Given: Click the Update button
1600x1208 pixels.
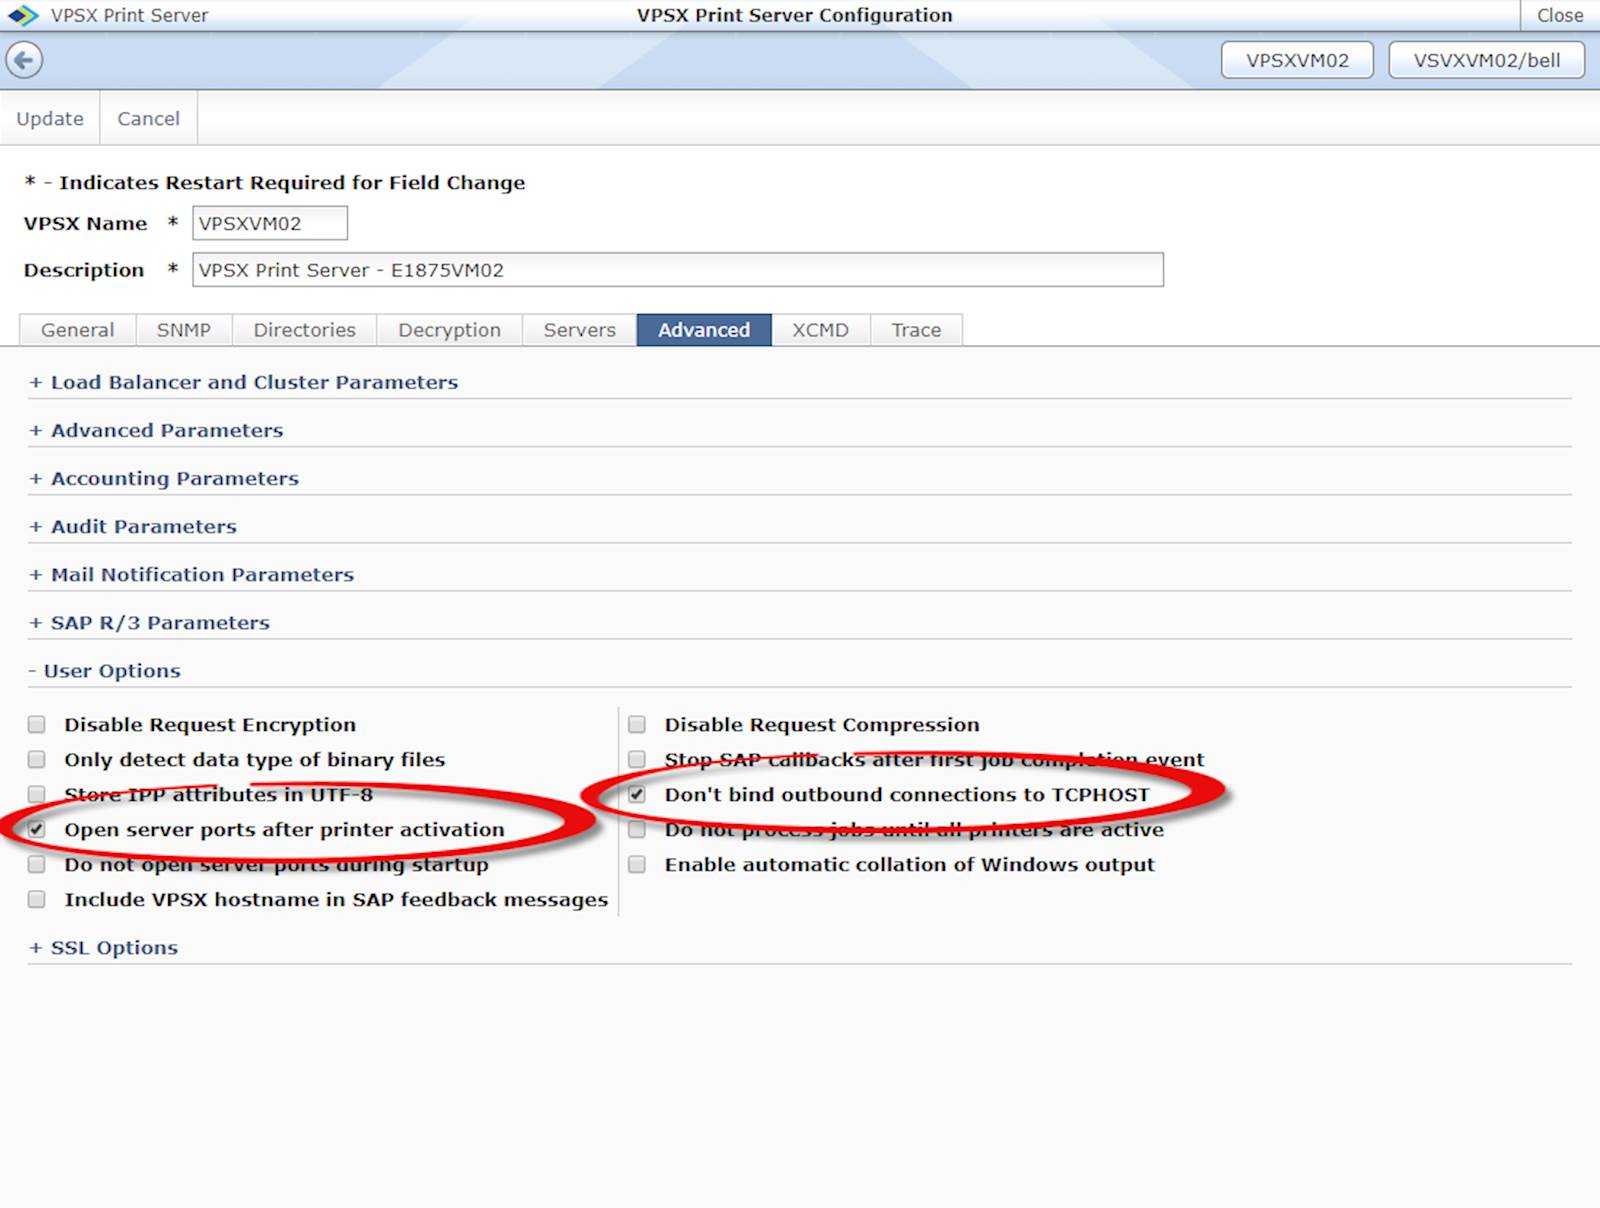Looking at the screenshot, I should point(50,118).
